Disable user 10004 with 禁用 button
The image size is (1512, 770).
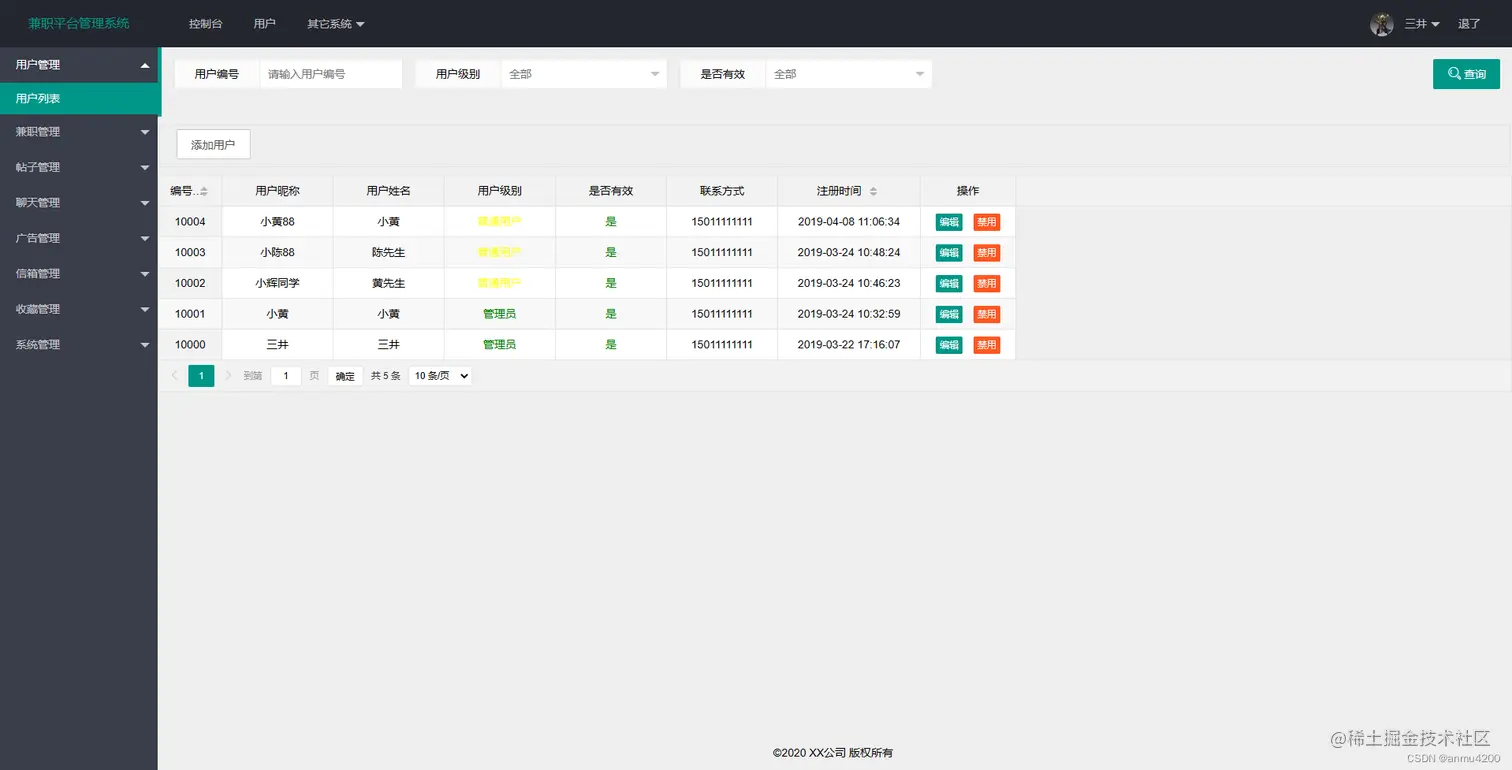(987, 222)
